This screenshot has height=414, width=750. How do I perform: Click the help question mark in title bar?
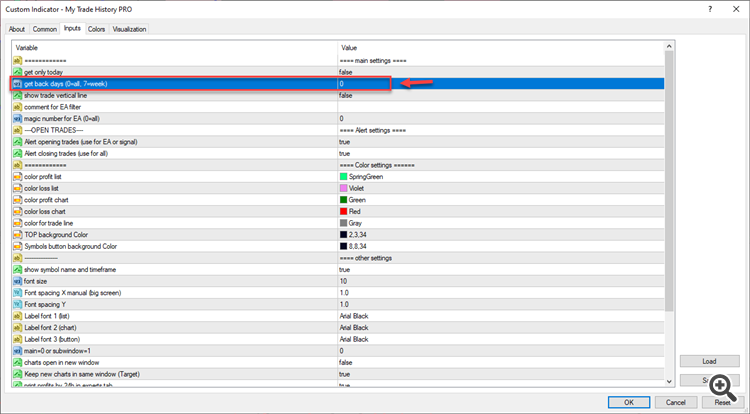click(x=710, y=9)
